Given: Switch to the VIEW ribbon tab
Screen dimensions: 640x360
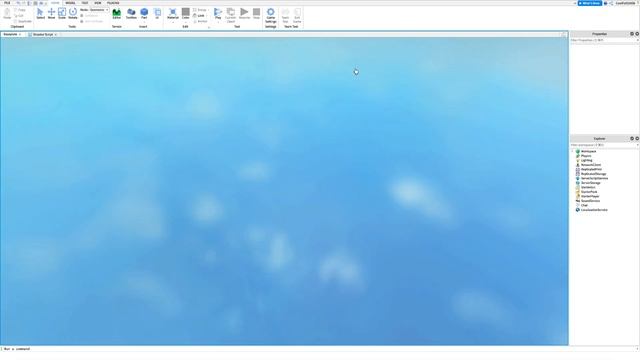Looking at the screenshot, I should [x=98, y=3].
